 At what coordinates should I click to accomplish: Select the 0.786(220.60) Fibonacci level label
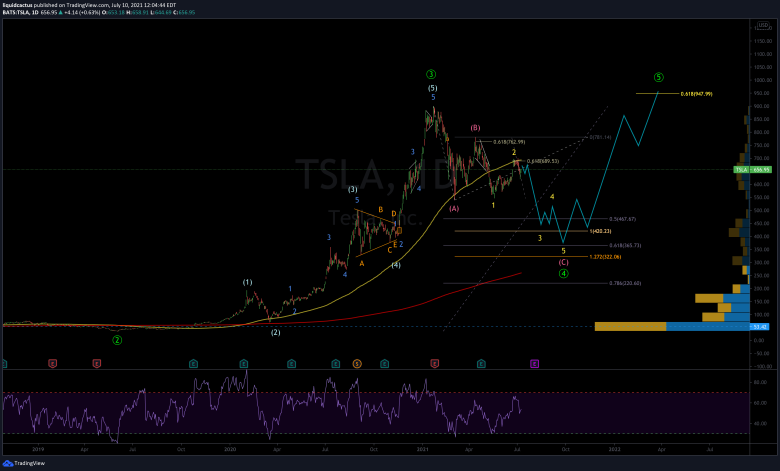(625, 283)
